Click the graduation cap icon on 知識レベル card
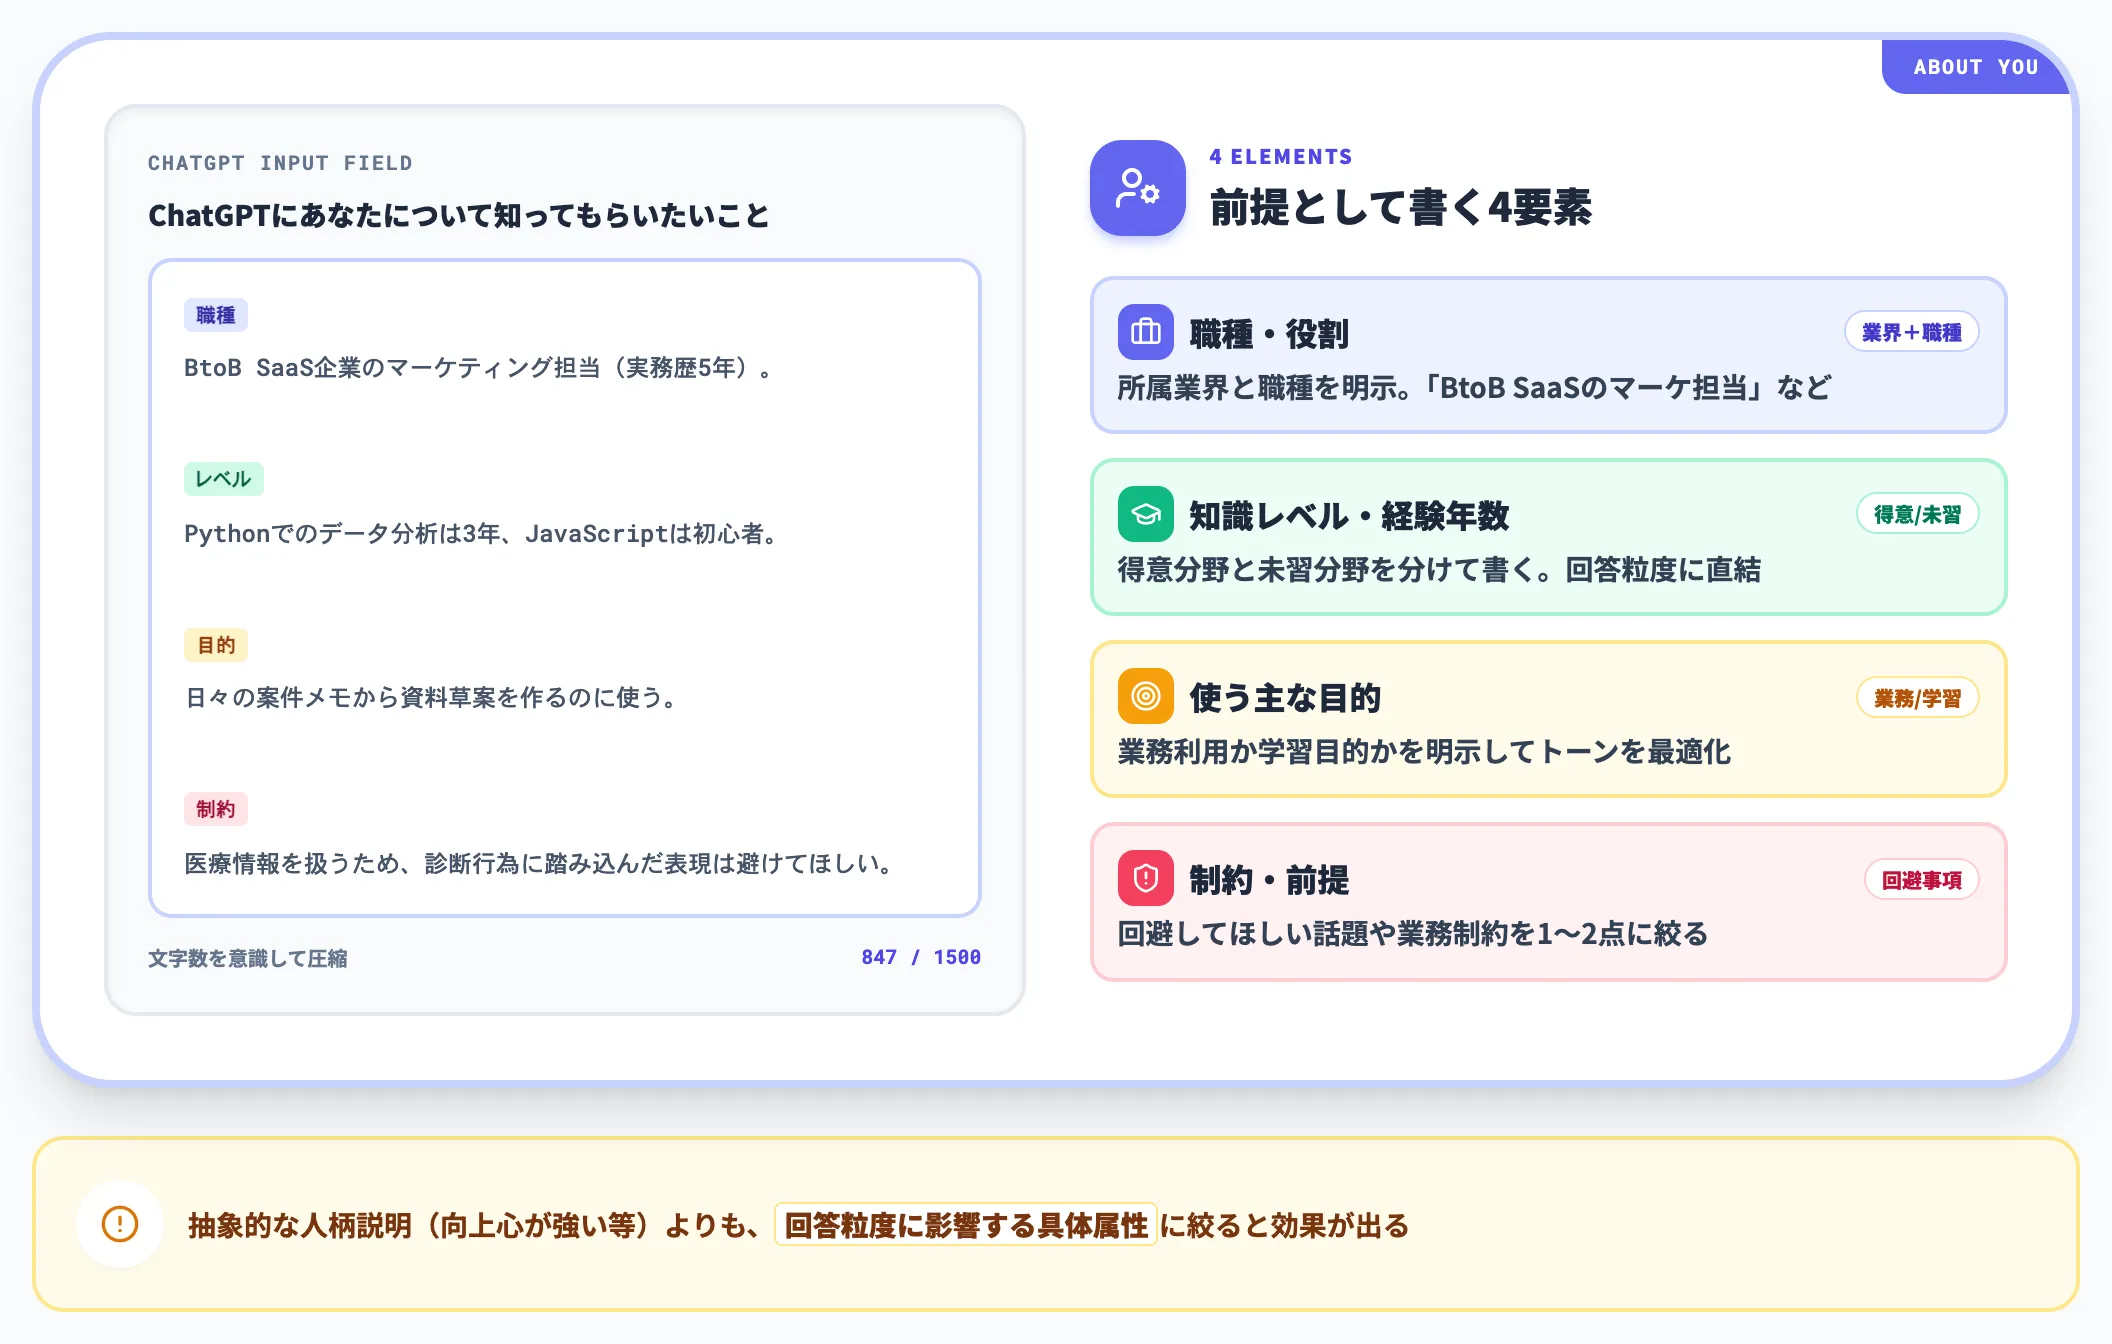Screen dimensions: 2112x1344 [x=1146, y=514]
